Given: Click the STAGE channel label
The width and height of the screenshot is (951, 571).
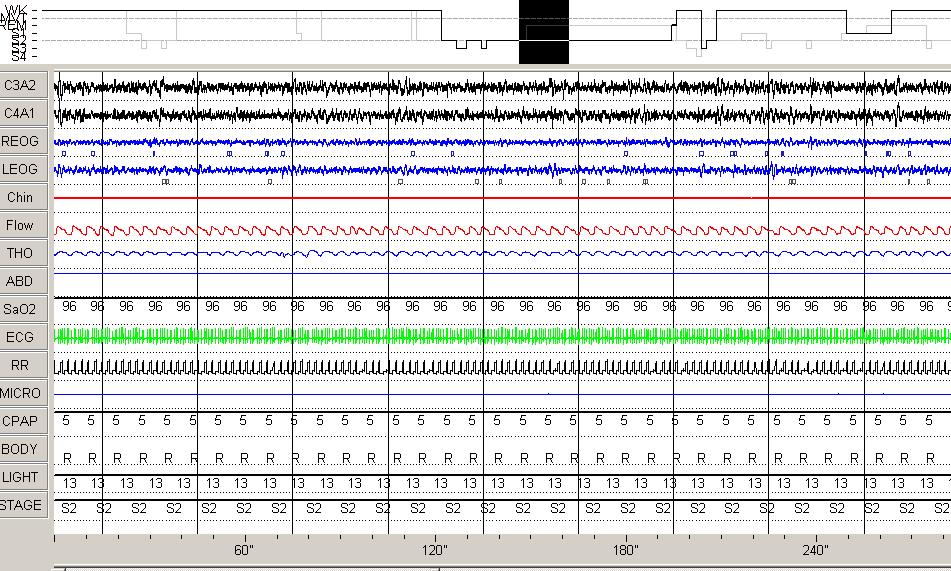Looking at the screenshot, I should click(x=23, y=505).
